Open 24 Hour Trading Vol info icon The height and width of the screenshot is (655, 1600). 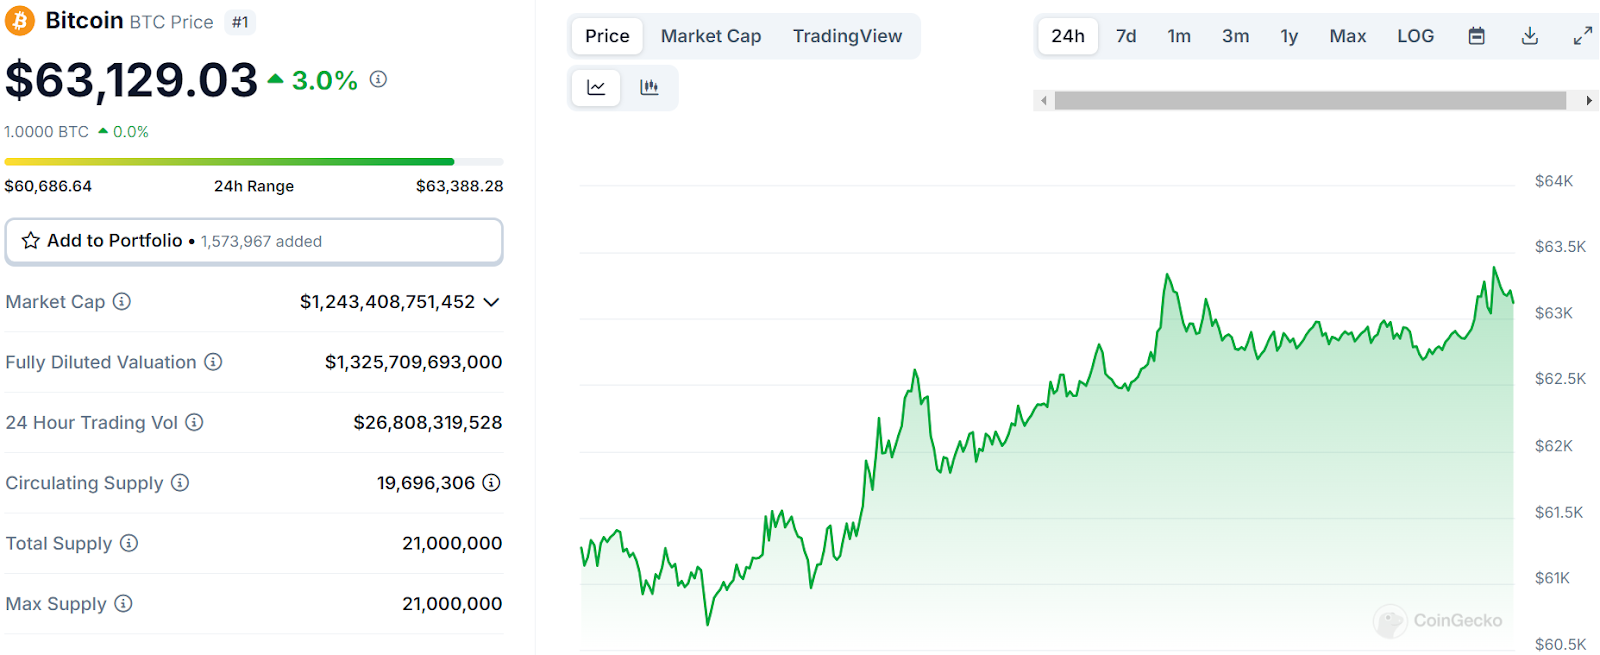[x=194, y=422]
